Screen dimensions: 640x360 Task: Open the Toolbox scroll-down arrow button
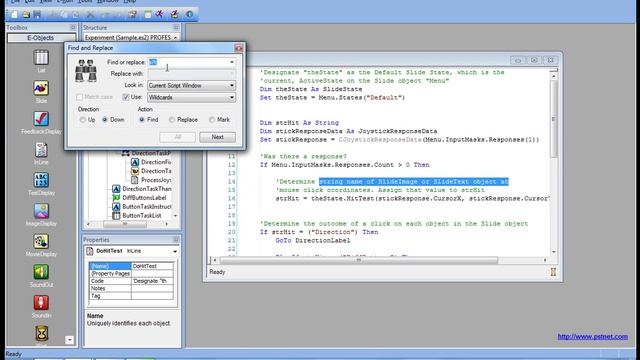tap(69, 340)
